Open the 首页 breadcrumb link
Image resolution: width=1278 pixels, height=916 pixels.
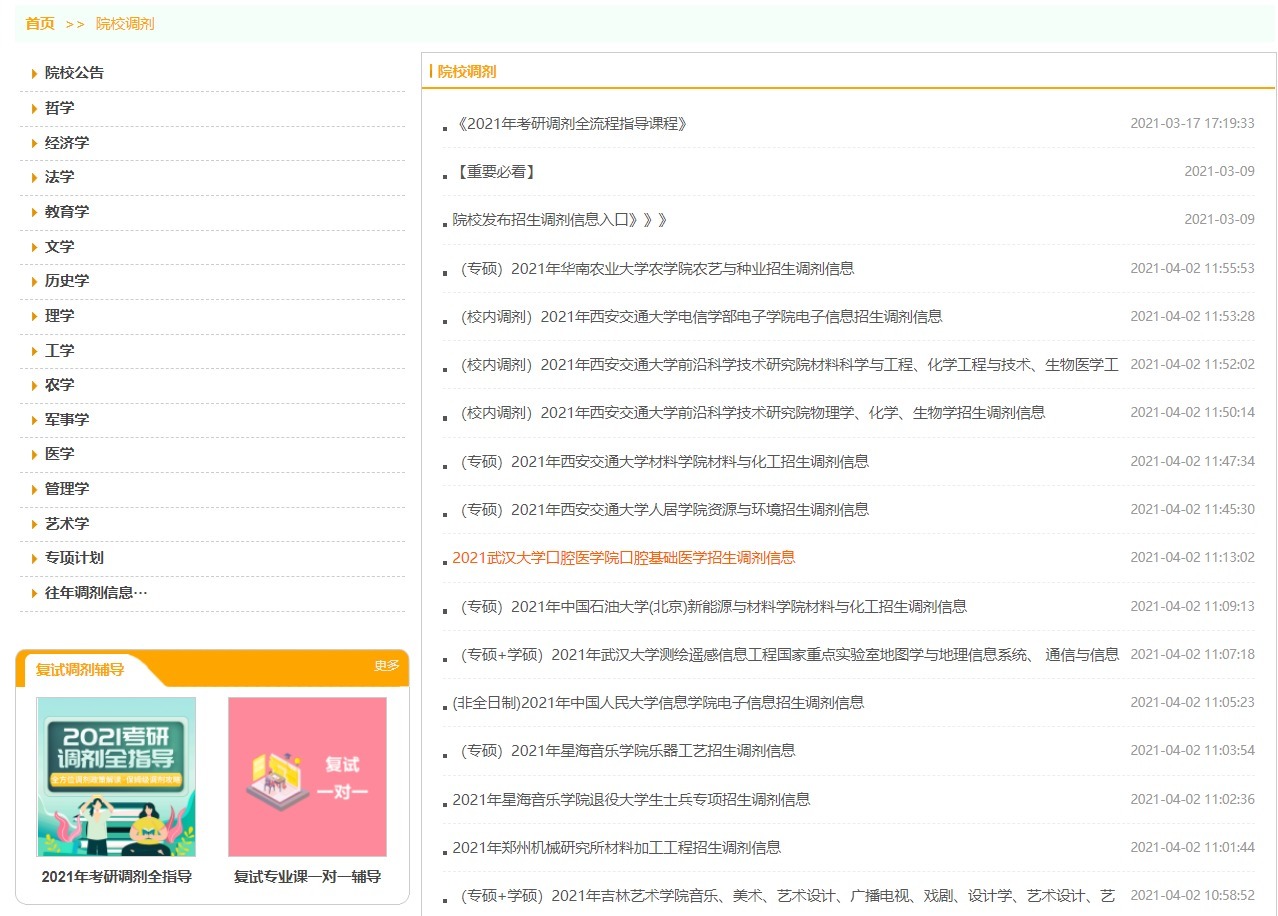(38, 23)
